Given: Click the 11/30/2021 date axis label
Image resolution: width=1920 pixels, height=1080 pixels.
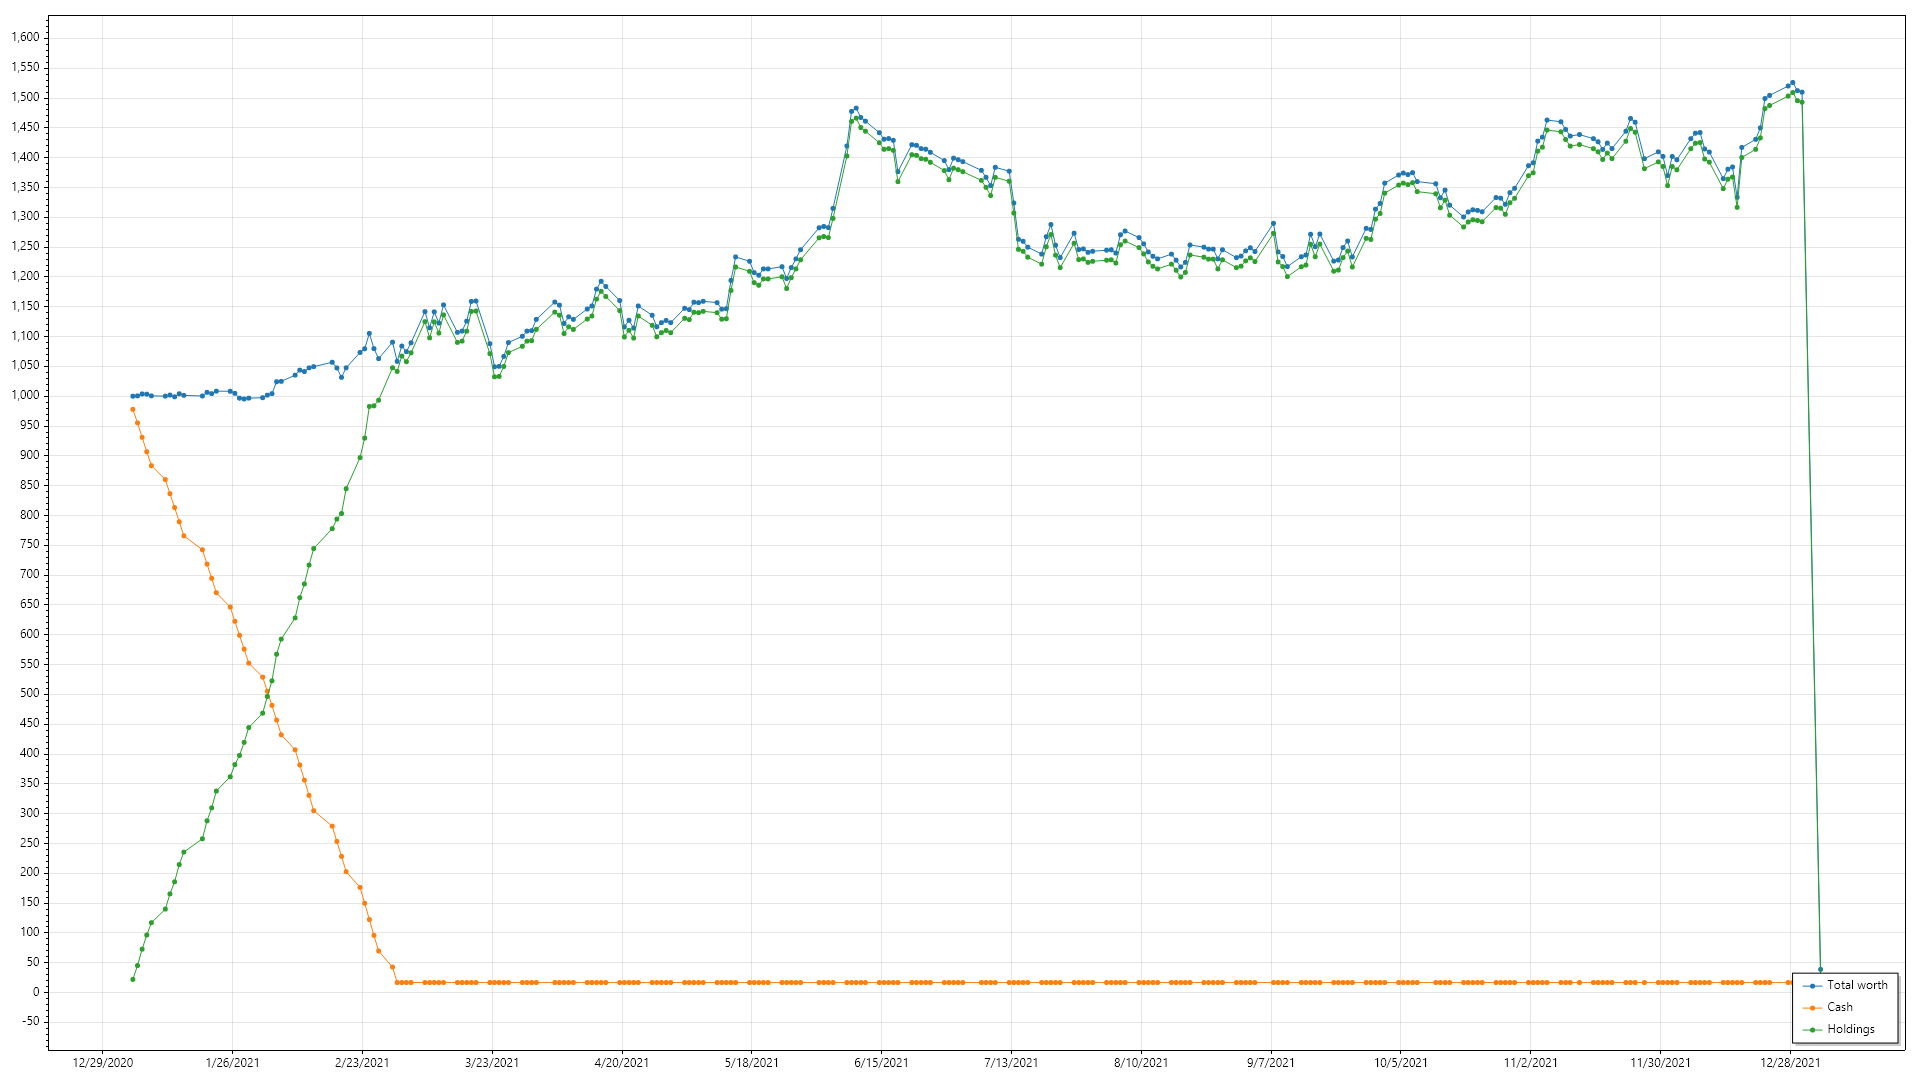Looking at the screenshot, I should [1661, 1063].
